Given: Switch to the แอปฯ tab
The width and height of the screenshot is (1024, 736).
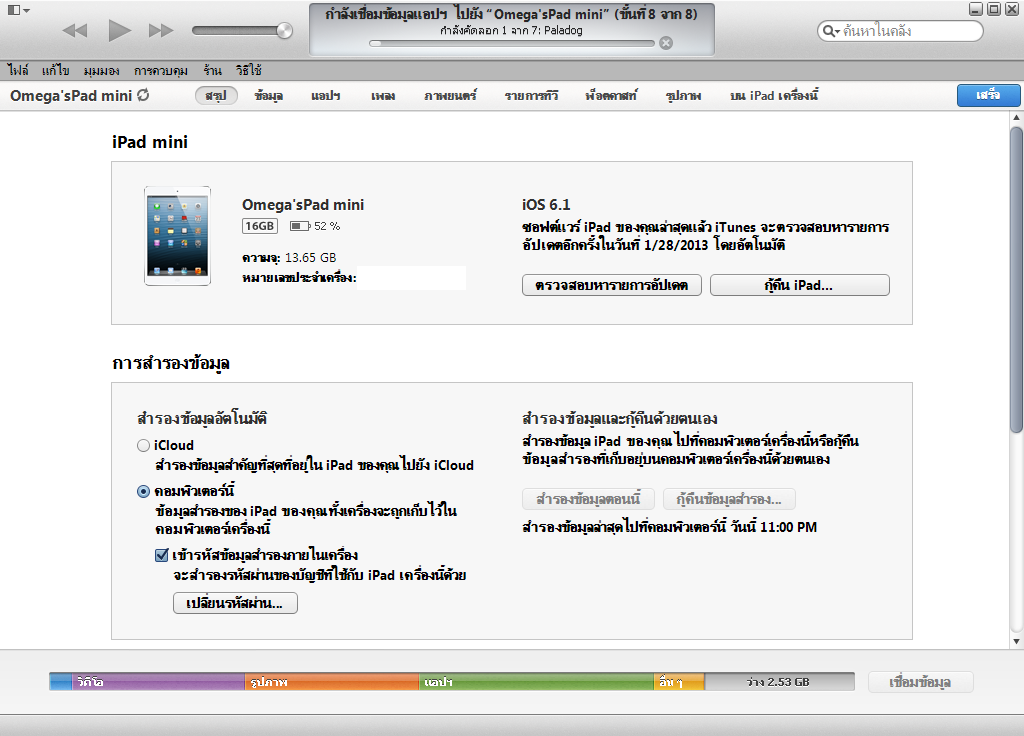Looking at the screenshot, I should (x=326, y=95).
